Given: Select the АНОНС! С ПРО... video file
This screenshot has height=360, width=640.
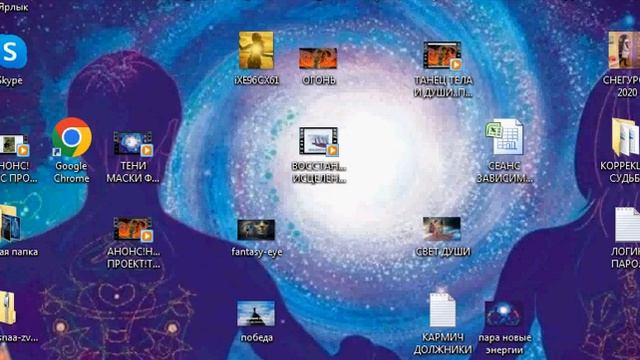Looking at the screenshot, I should coord(14,145).
